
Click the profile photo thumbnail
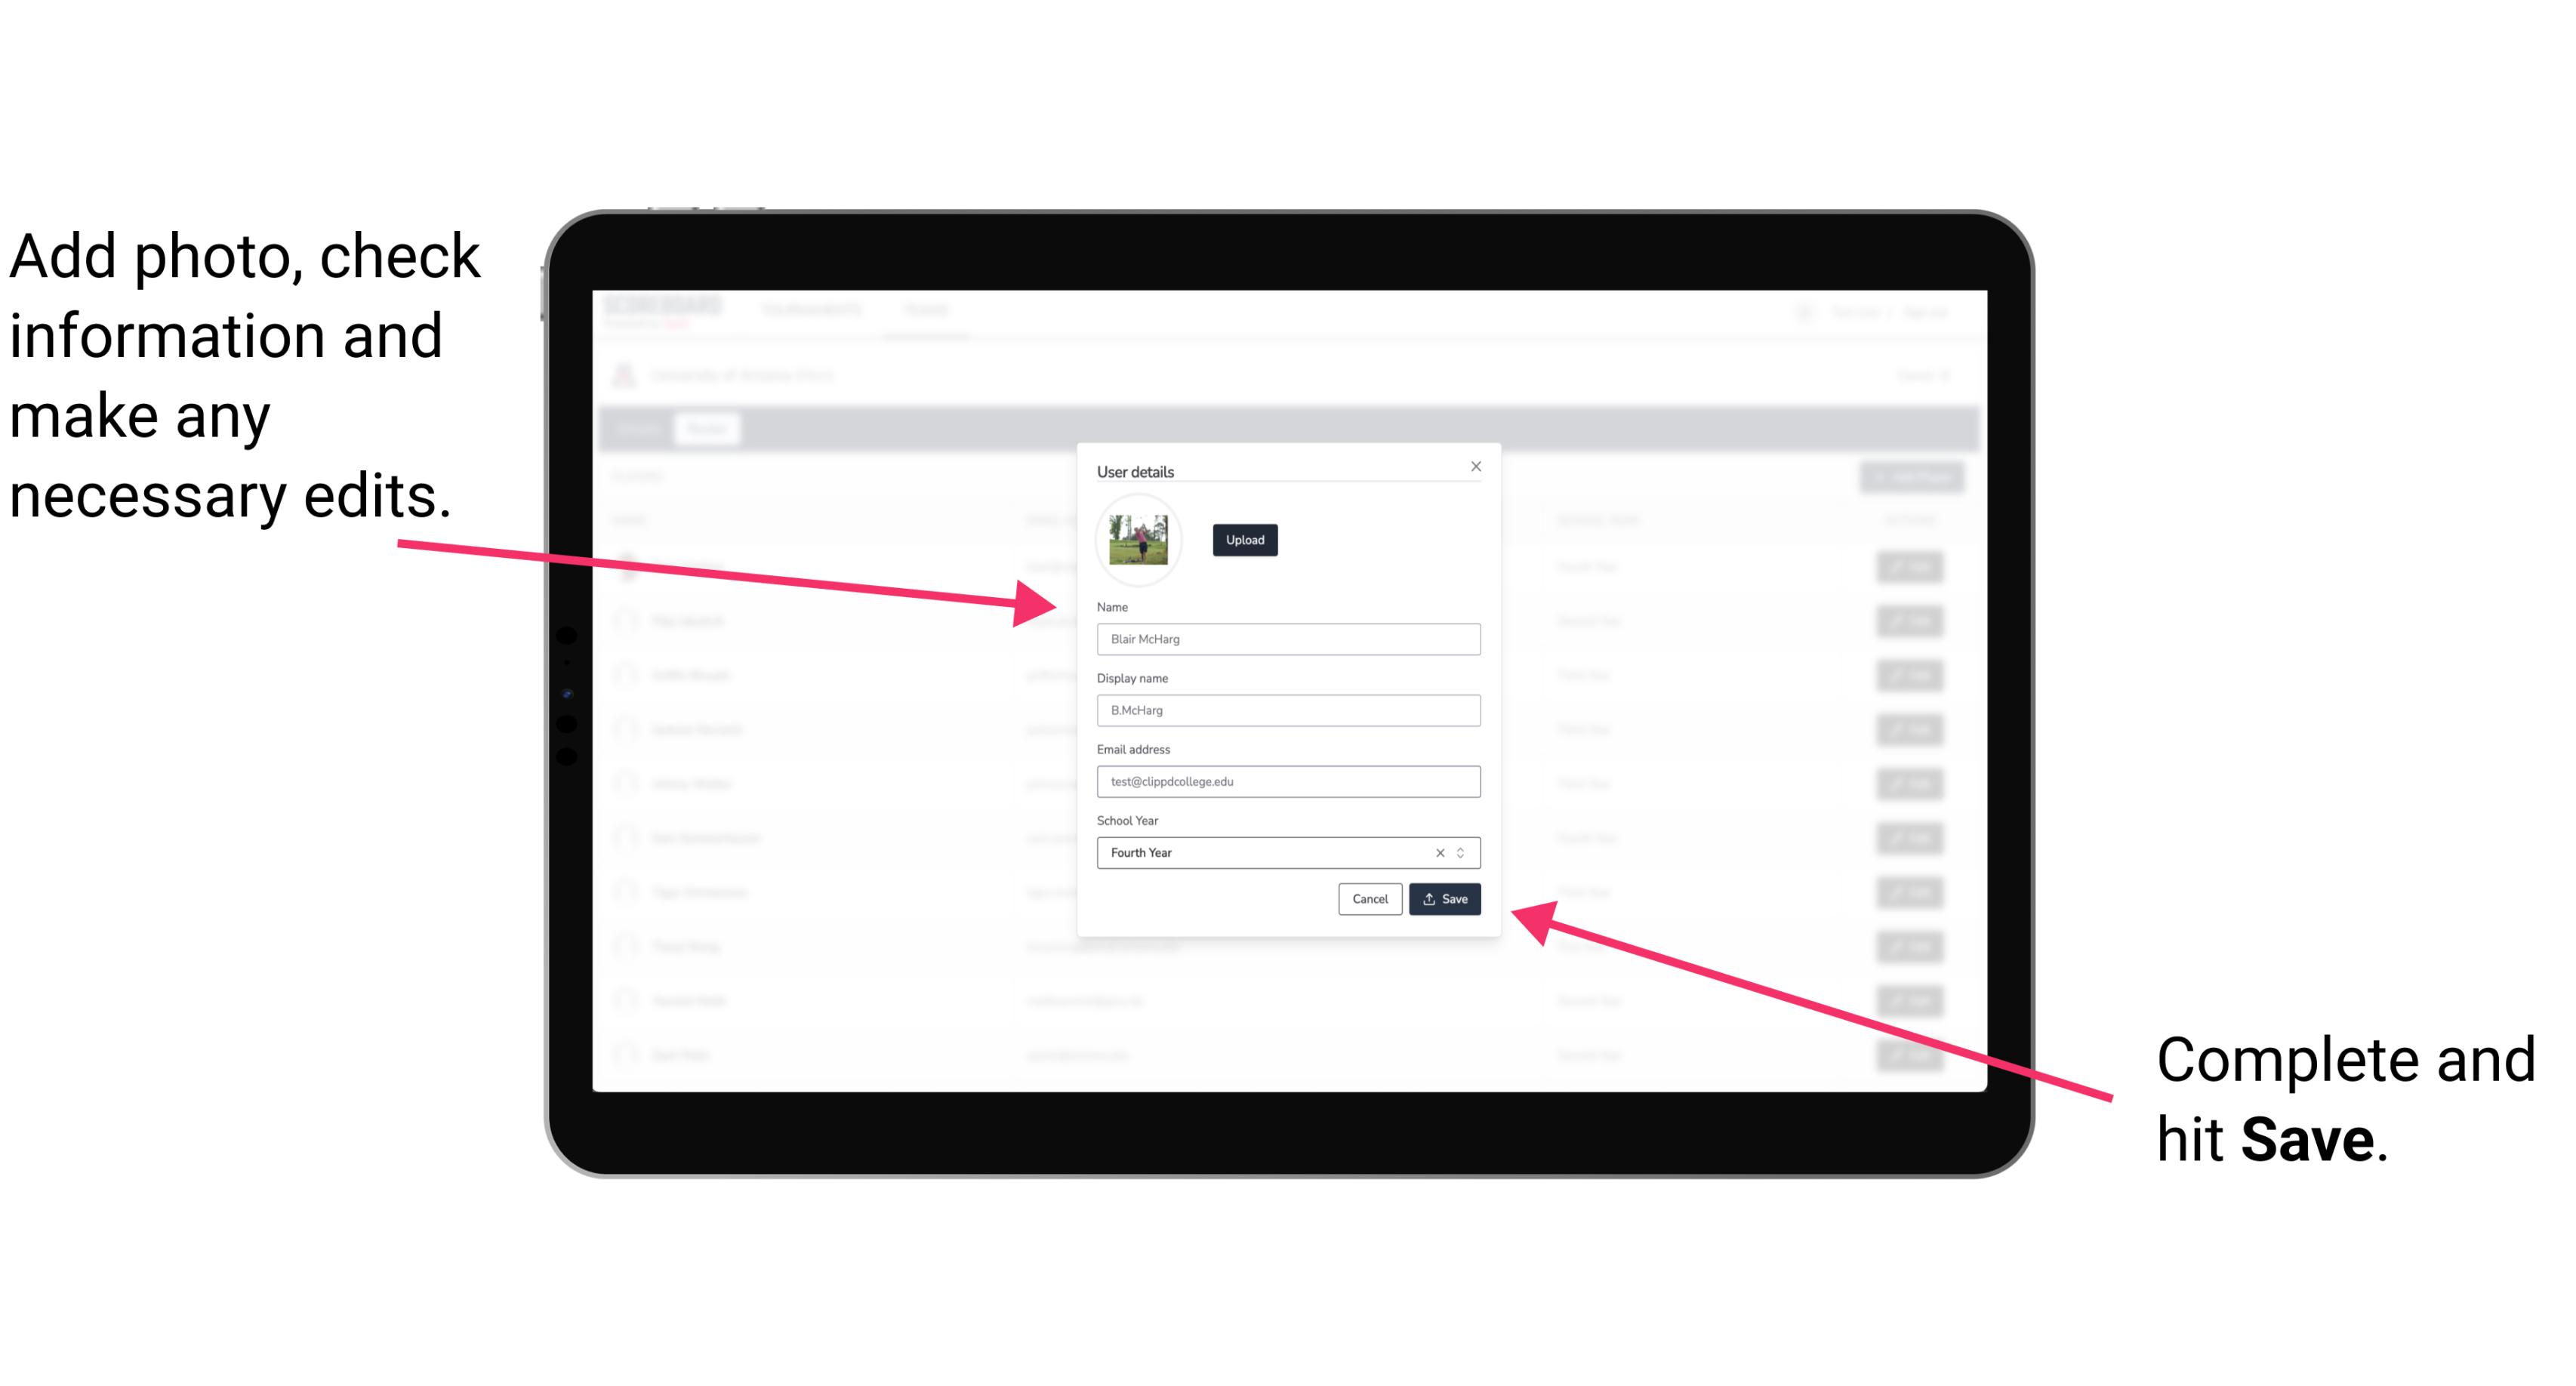[1139, 540]
